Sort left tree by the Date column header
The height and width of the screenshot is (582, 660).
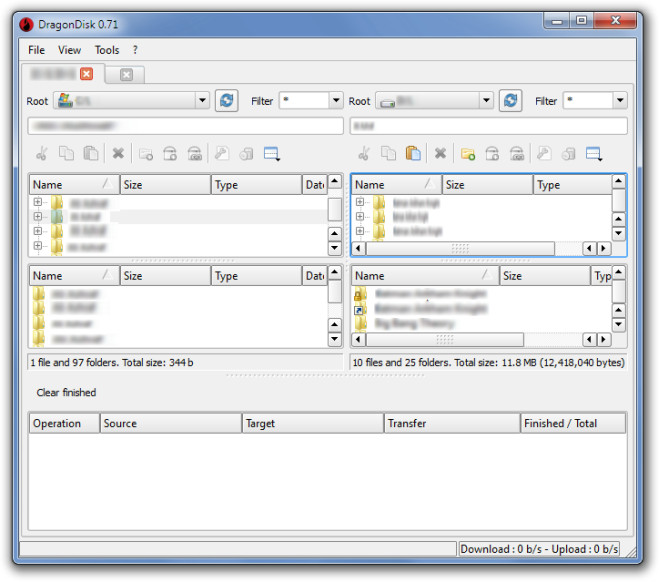pos(314,185)
